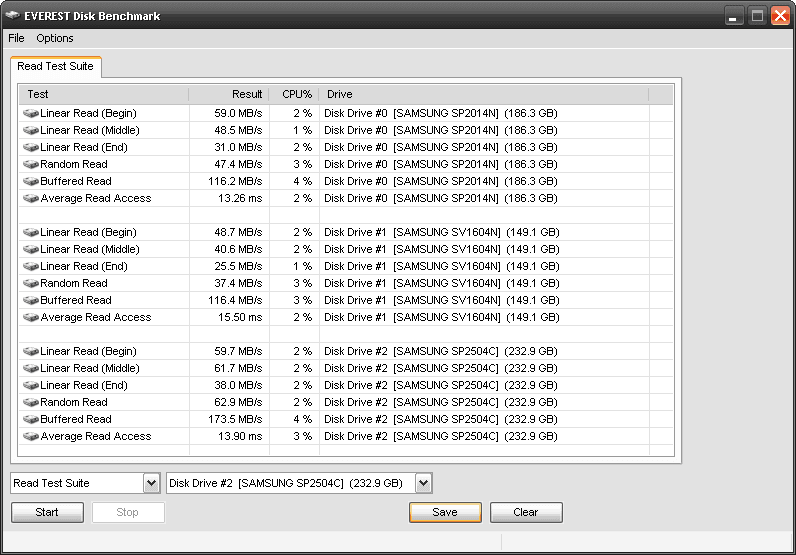Click drive icon of the 38.0 MB/s Linear Read (End) row
This screenshot has height=555, width=796.
click(x=31, y=385)
